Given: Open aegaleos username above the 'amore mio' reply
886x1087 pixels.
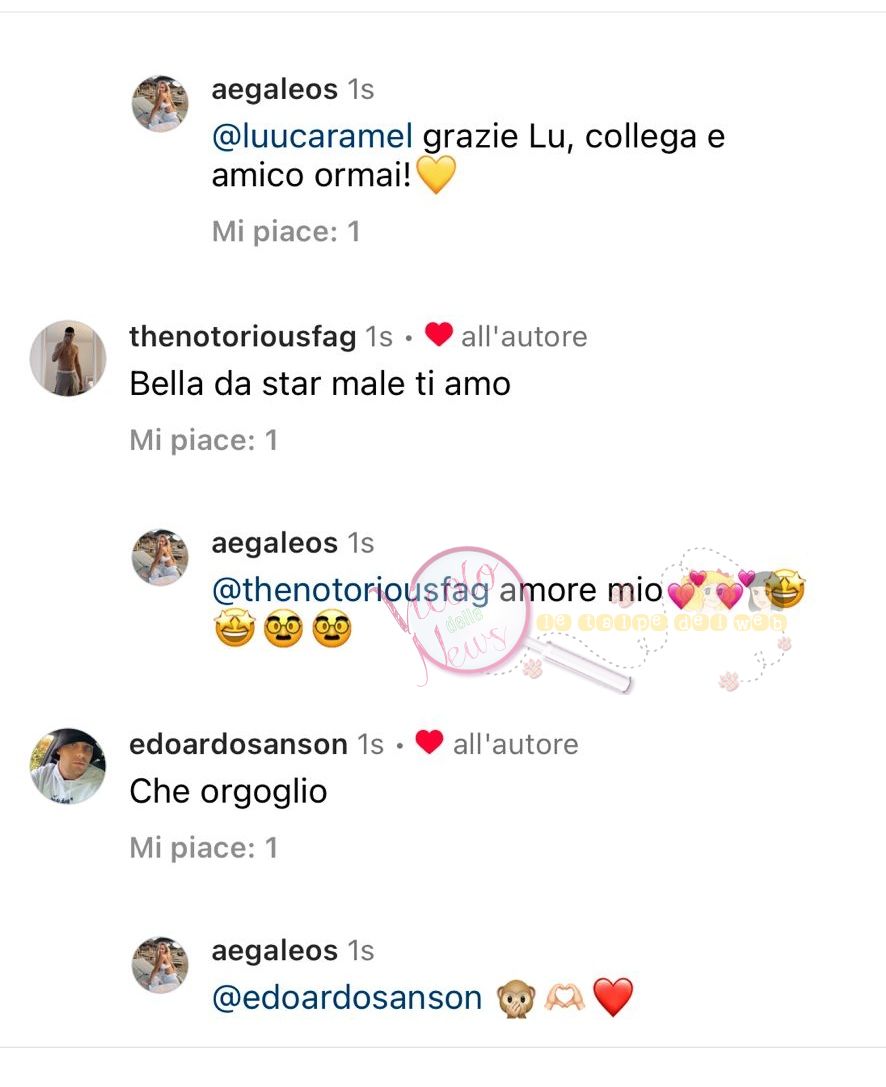Looking at the screenshot, I should click(x=275, y=544).
